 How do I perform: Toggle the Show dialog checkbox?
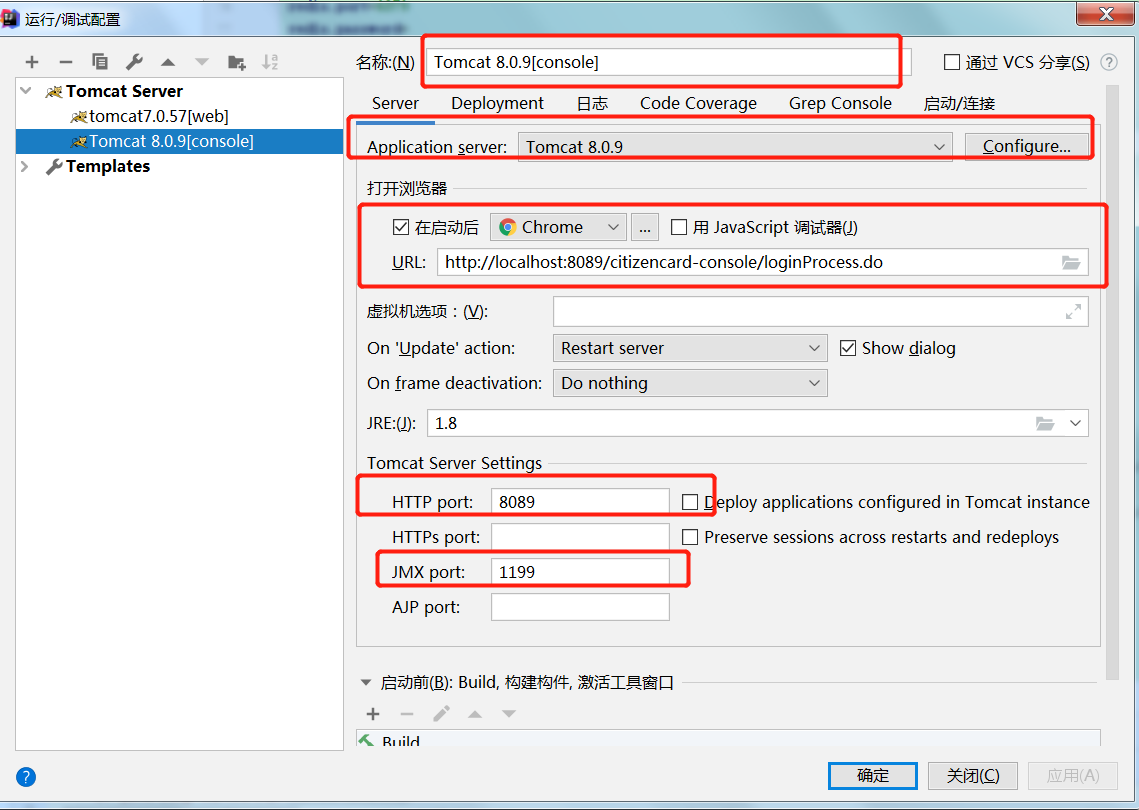click(848, 348)
